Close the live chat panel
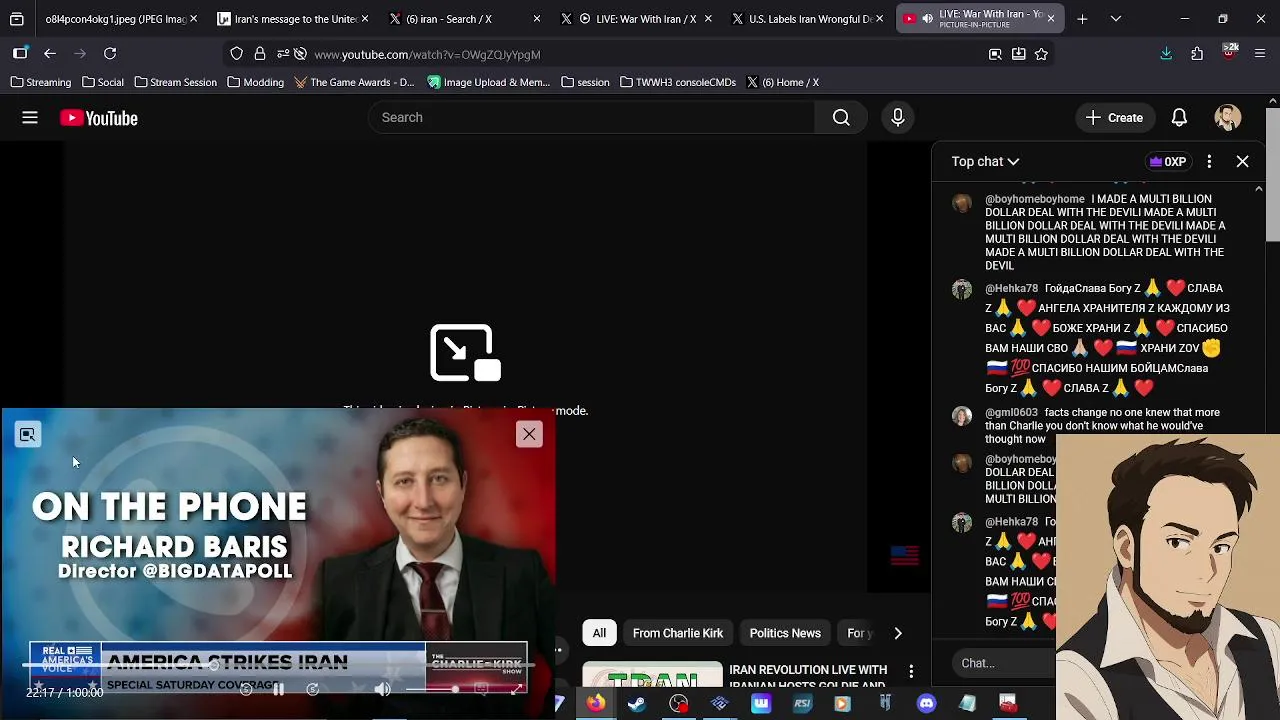The height and width of the screenshot is (720, 1280). pos(1242,161)
